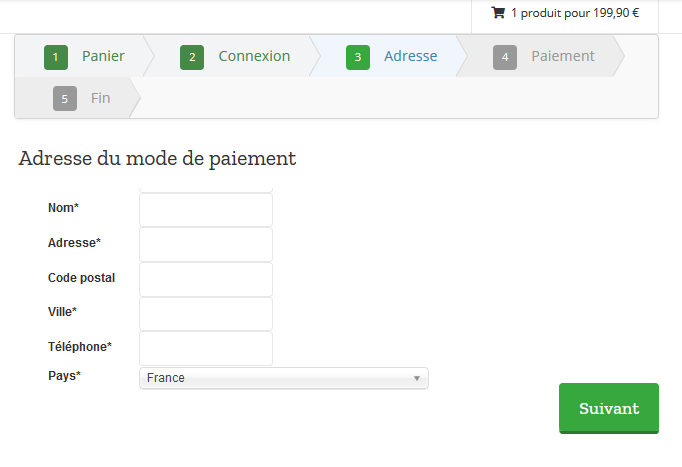Click the step 4 number badge

click(505, 57)
